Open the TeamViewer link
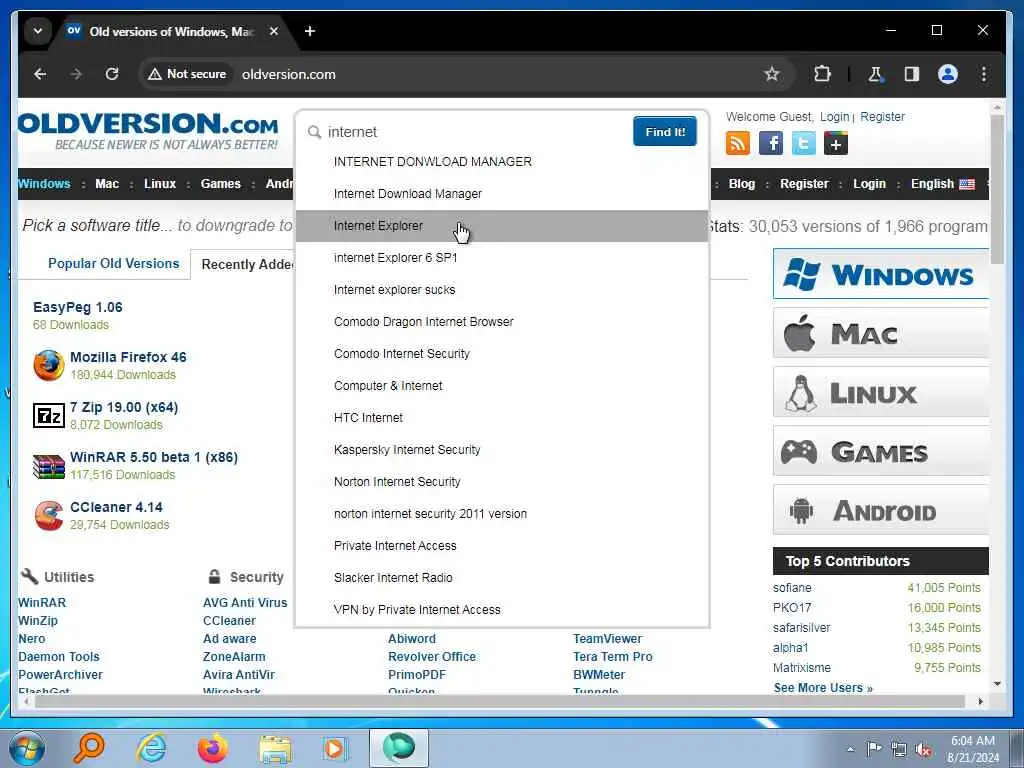The height and width of the screenshot is (768, 1024). point(607,639)
